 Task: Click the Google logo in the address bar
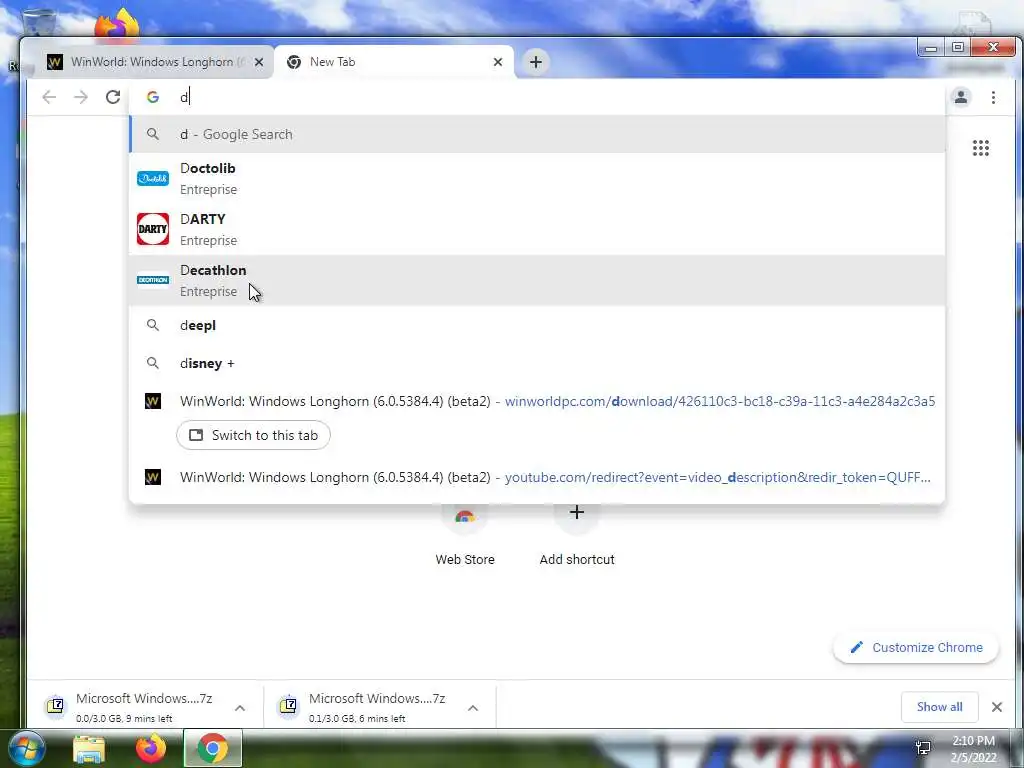tap(153, 97)
